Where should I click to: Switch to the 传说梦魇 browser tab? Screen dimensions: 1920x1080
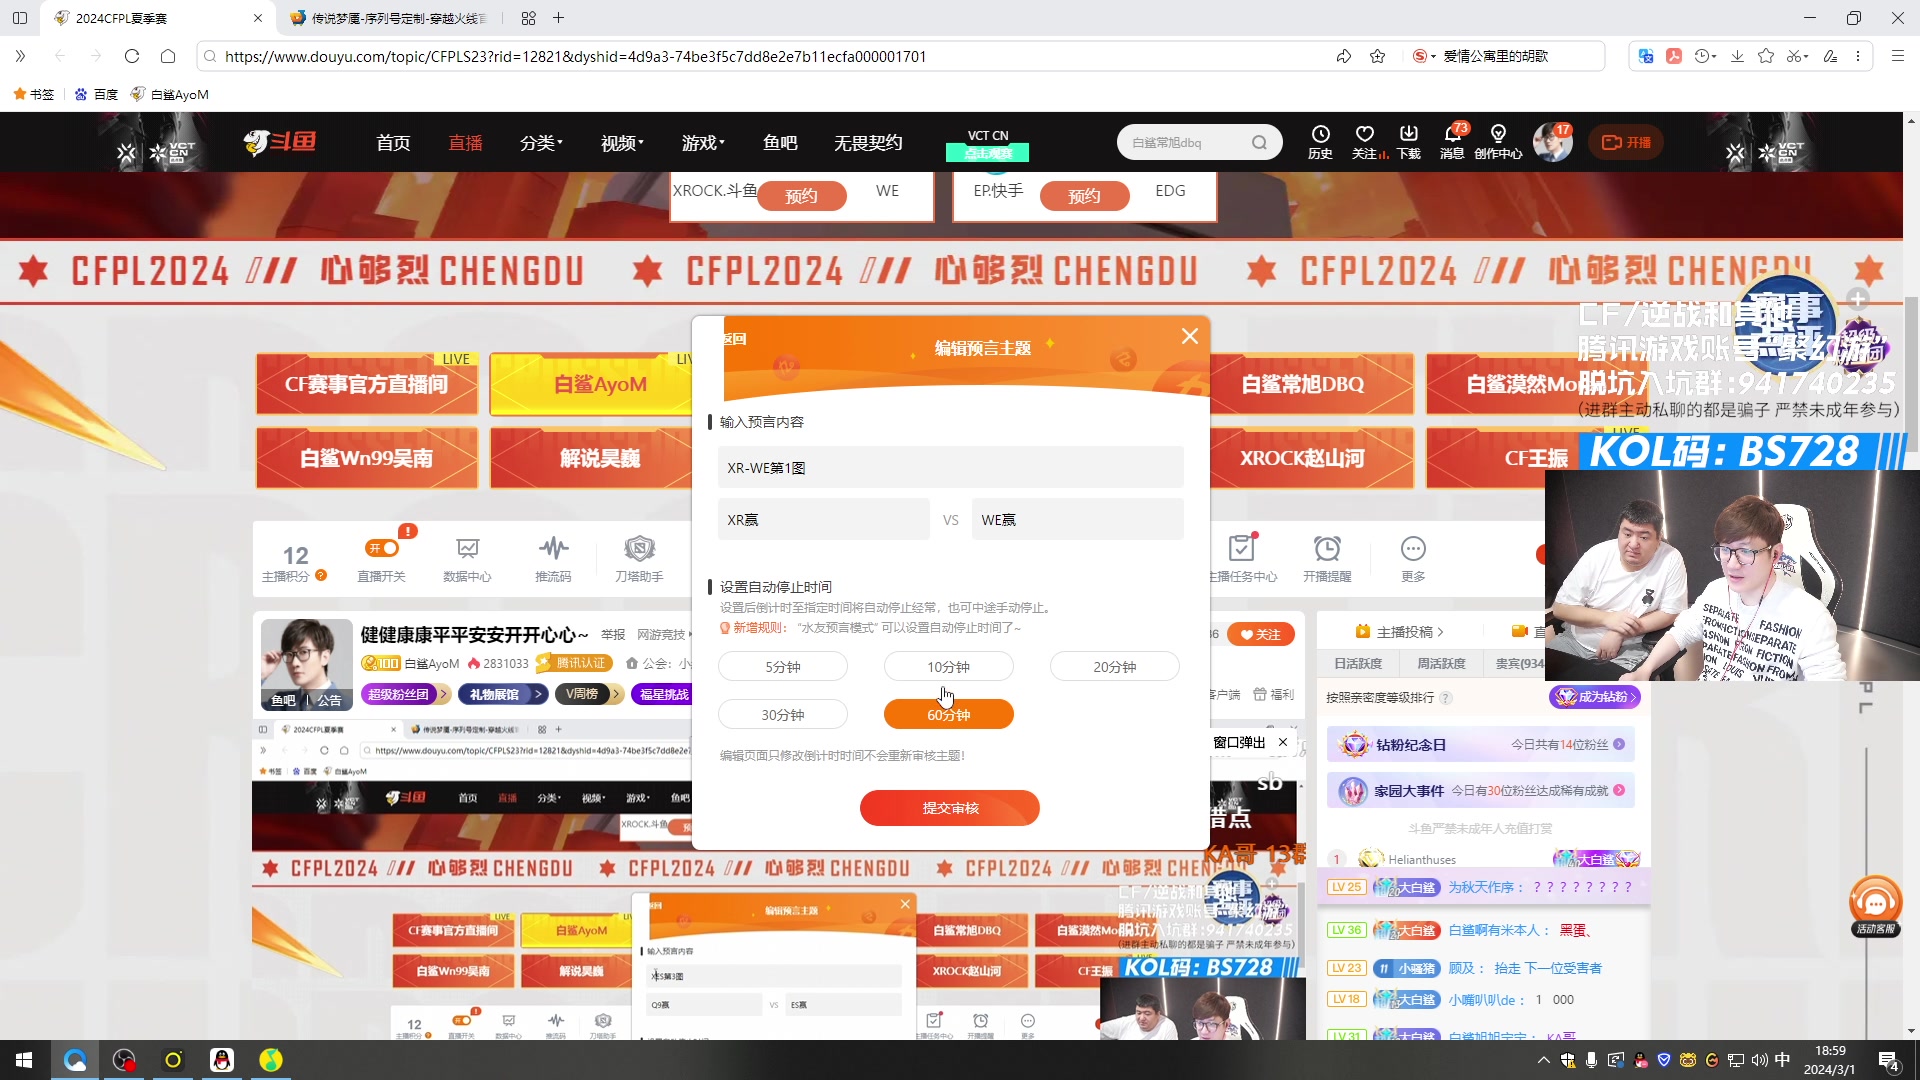[x=392, y=18]
